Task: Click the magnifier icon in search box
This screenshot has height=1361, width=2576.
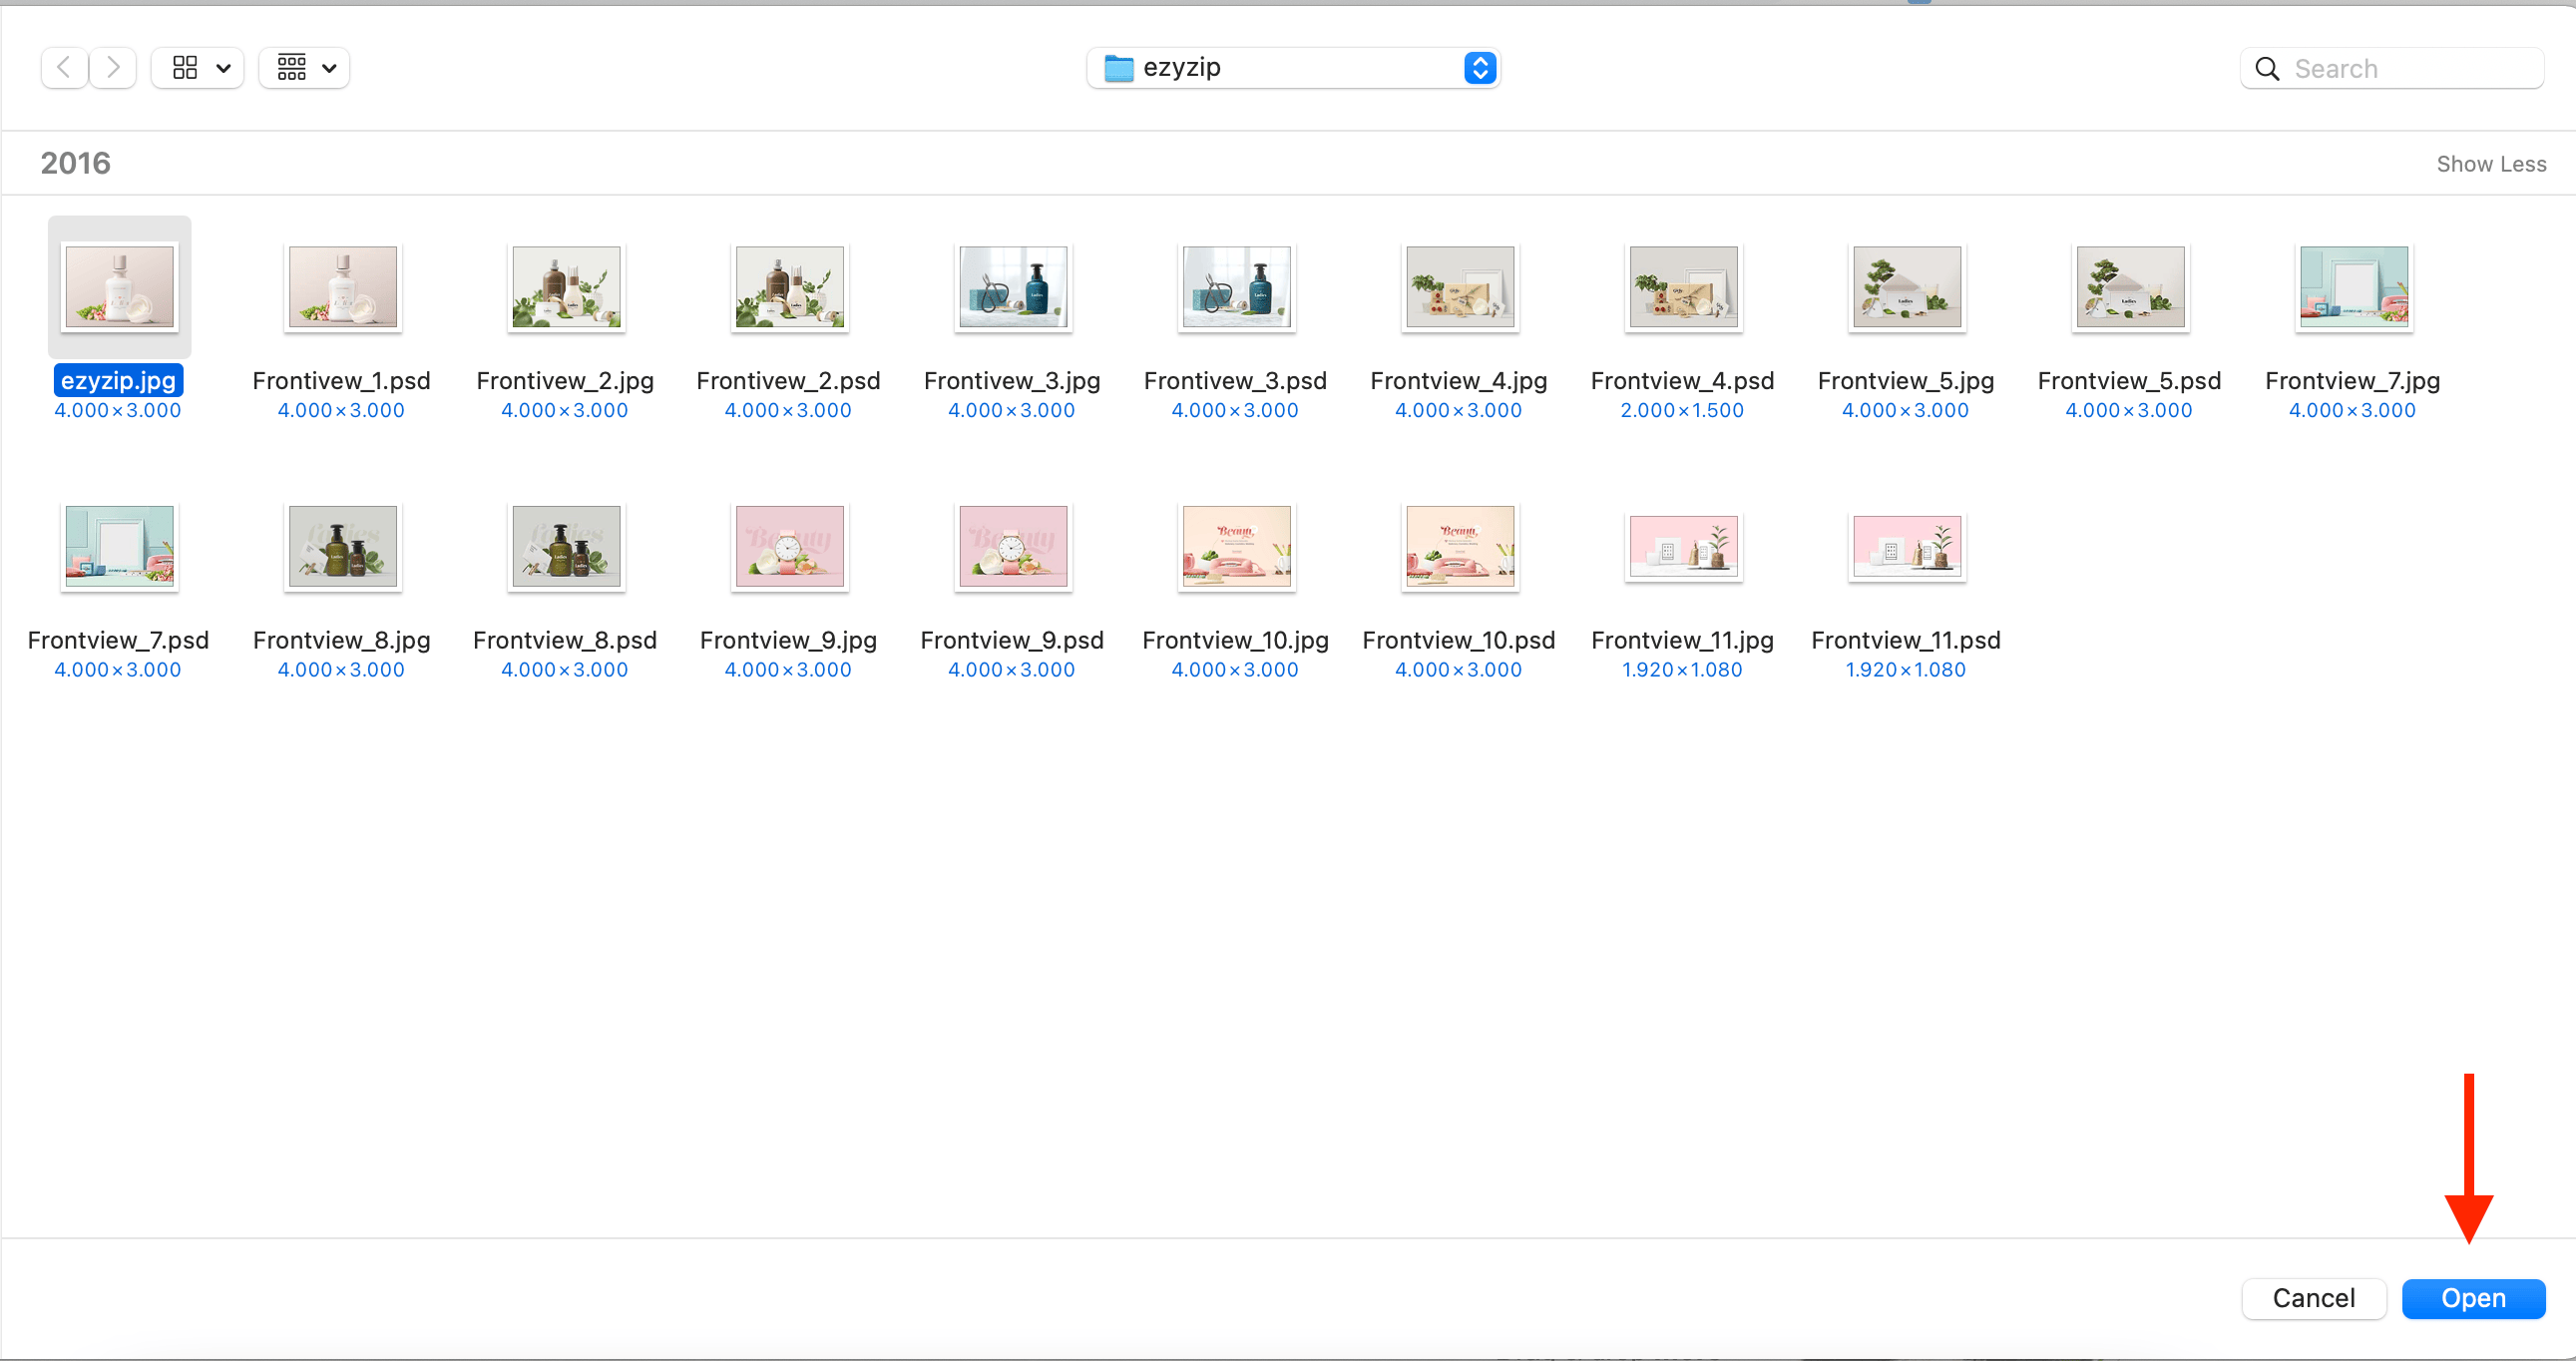Action: [x=2267, y=69]
